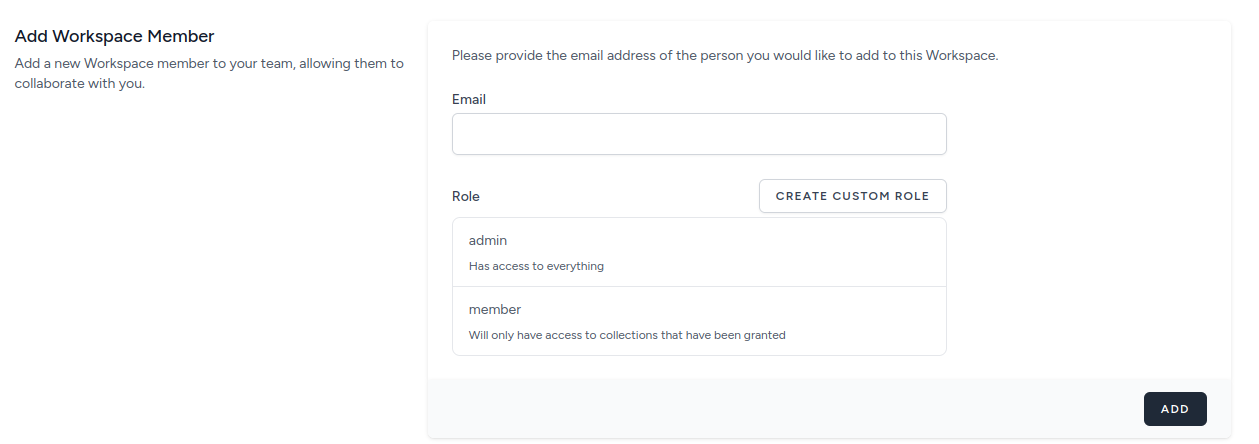Click the 'admin' role title text
This screenshot has width=1259, height=444.
coord(488,241)
